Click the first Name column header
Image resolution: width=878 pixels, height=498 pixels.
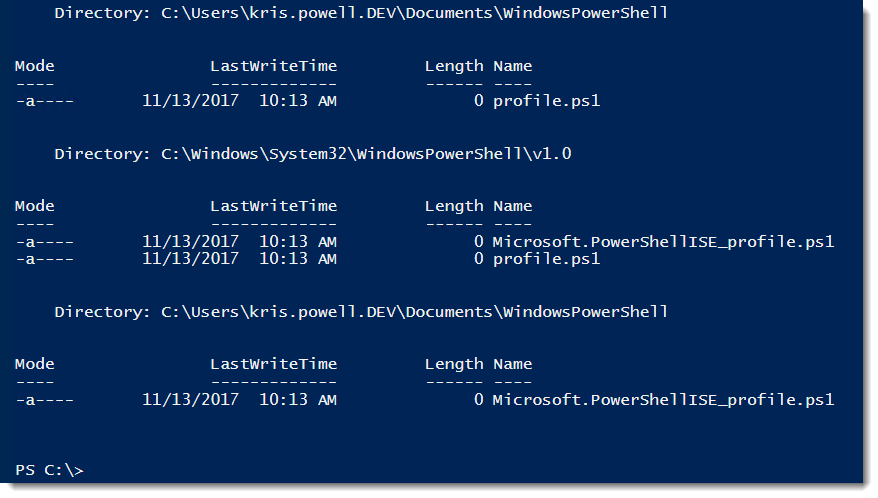[512, 66]
